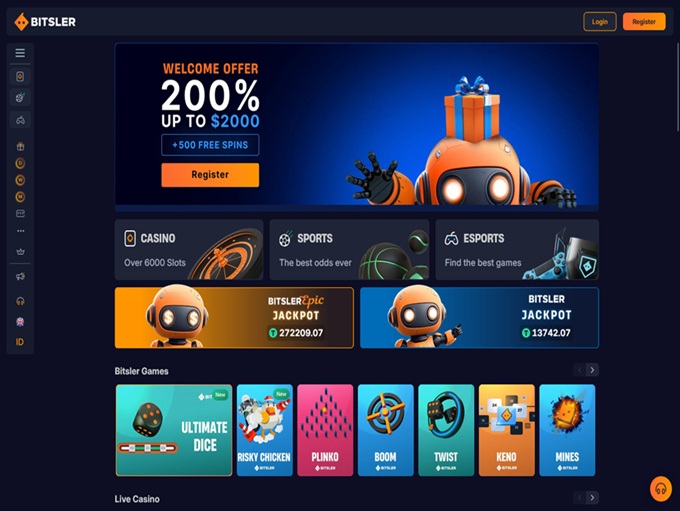This screenshot has height=511, width=680.
Task: Select the UK flag language icon
Action: tap(20, 322)
